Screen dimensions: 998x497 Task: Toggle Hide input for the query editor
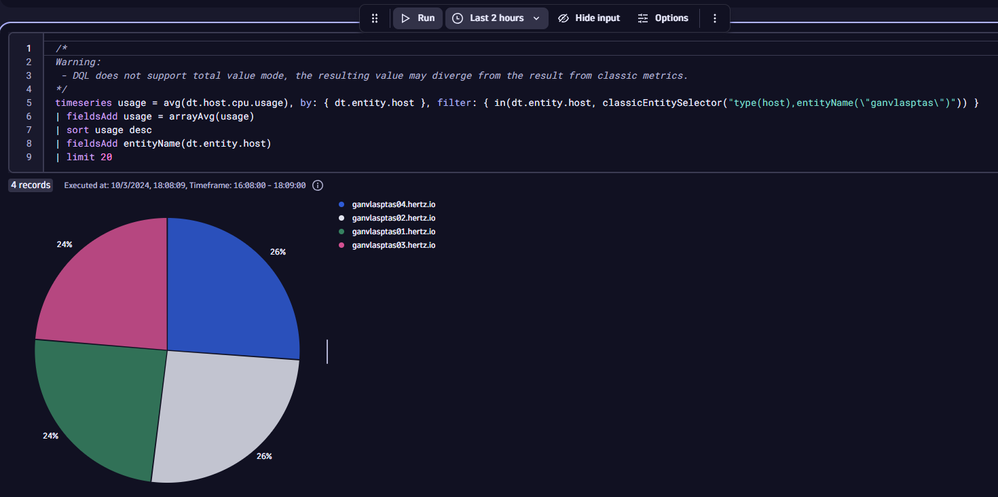(589, 18)
